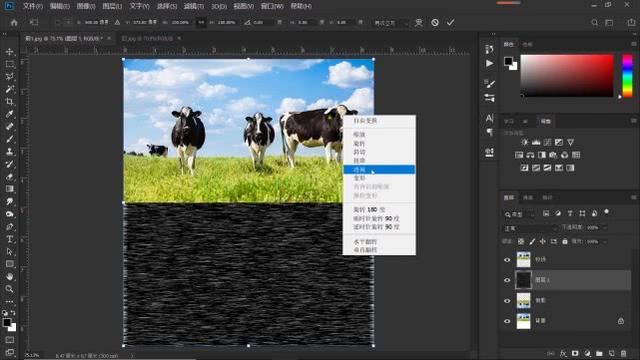The height and width of the screenshot is (360, 640).
Task: Pick a color in the red color field
Action: [567, 76]
